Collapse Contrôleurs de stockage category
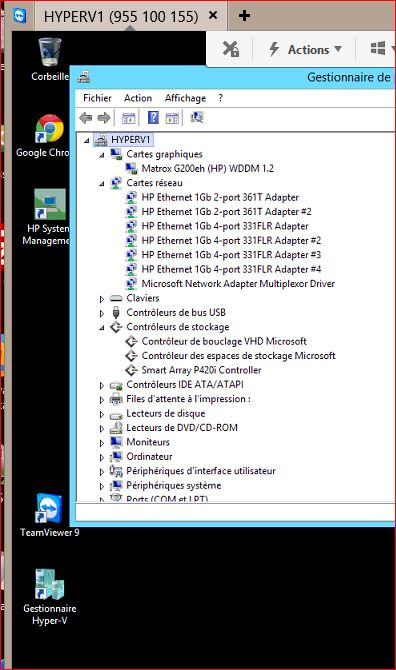Viewport: 396px width, 670px height. pos(102,328)
